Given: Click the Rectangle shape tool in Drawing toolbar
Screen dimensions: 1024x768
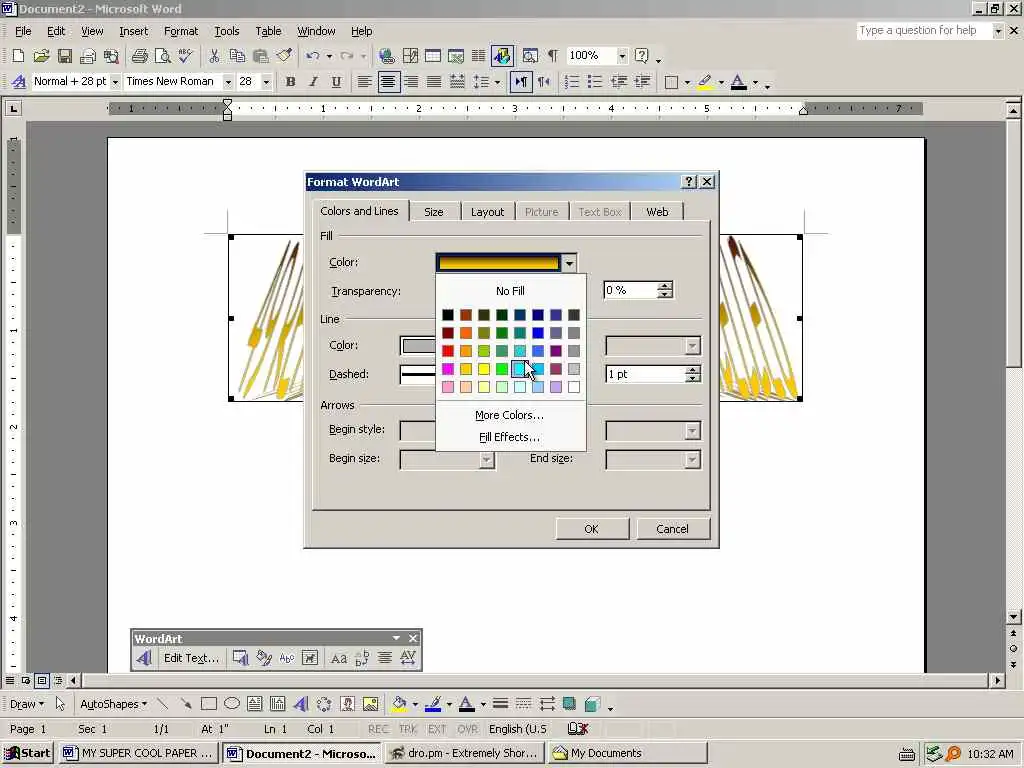Looking at the screenshot, I should 209,704.
